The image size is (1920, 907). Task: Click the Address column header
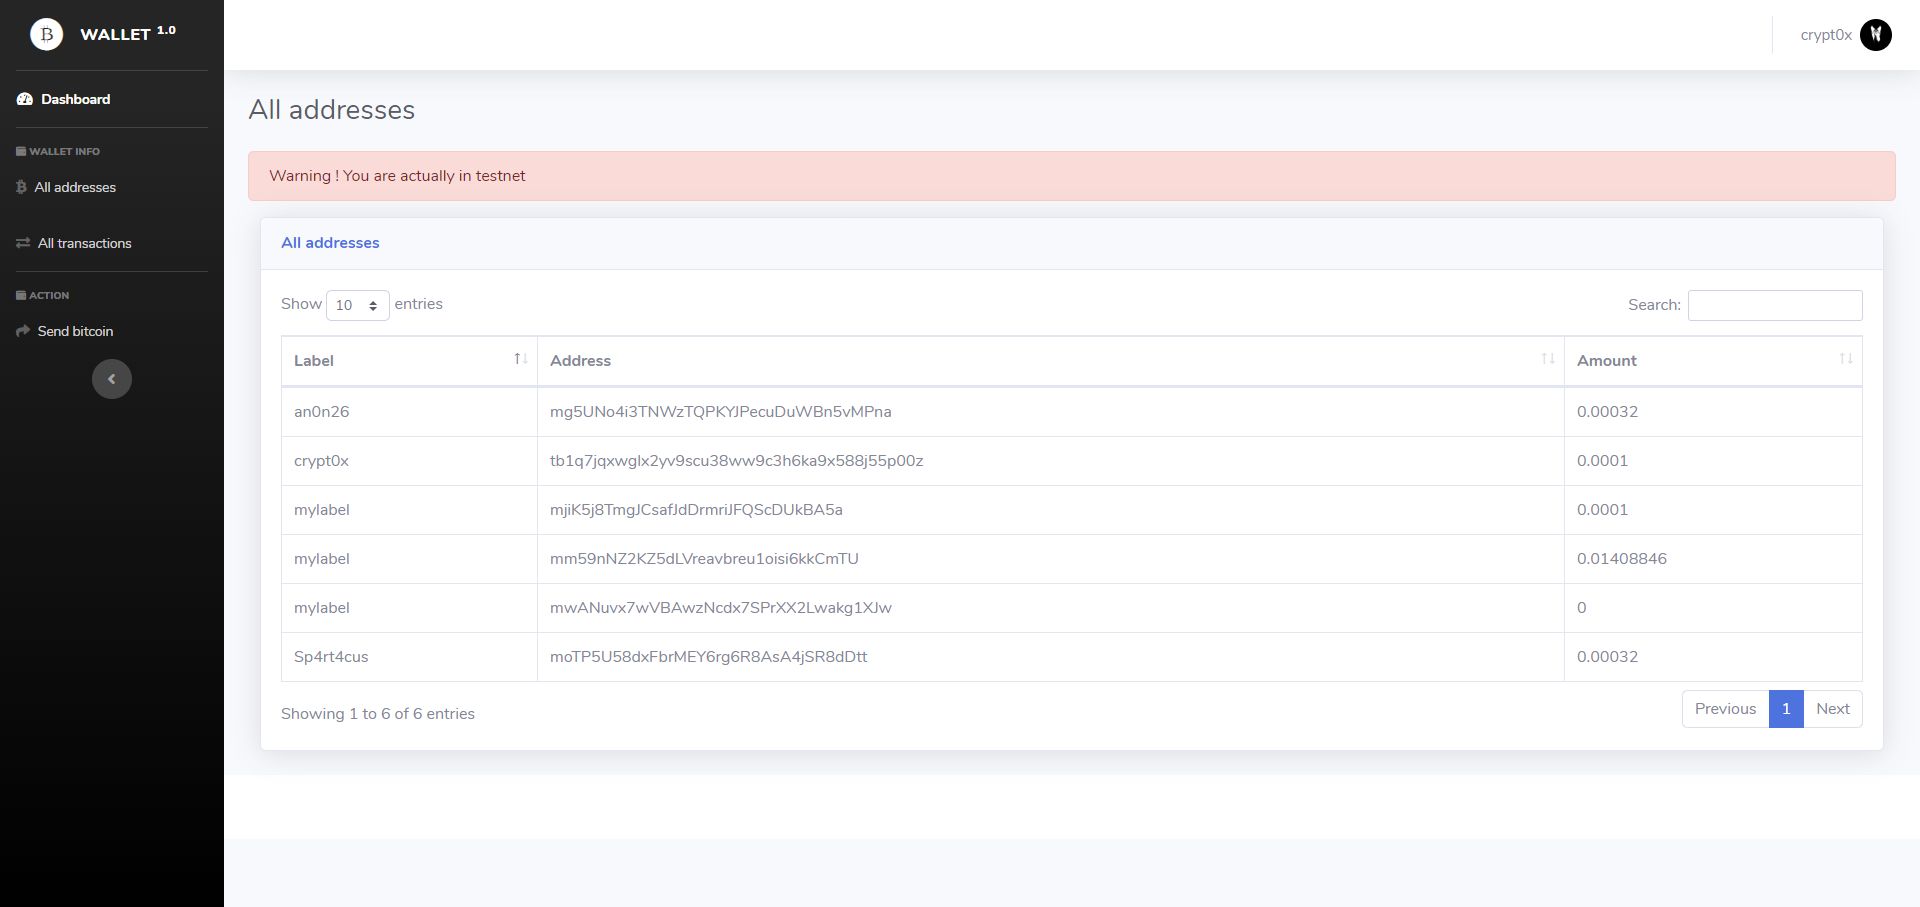point(1051,361)
